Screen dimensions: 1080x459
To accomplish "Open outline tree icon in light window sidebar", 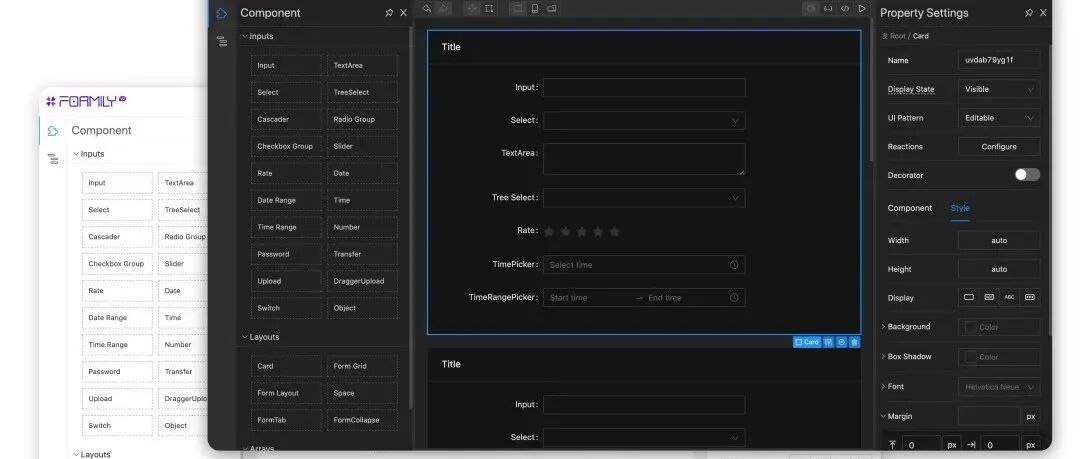I will point(53,159).
